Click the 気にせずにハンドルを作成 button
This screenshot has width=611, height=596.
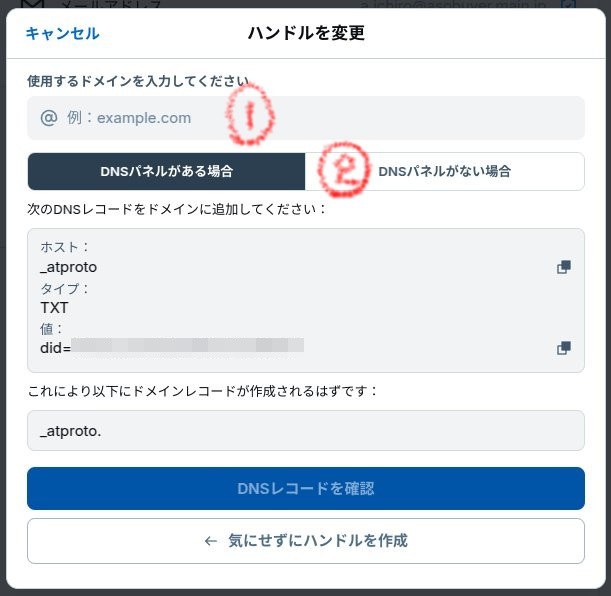pyautogui.click(x=306, y=541)
